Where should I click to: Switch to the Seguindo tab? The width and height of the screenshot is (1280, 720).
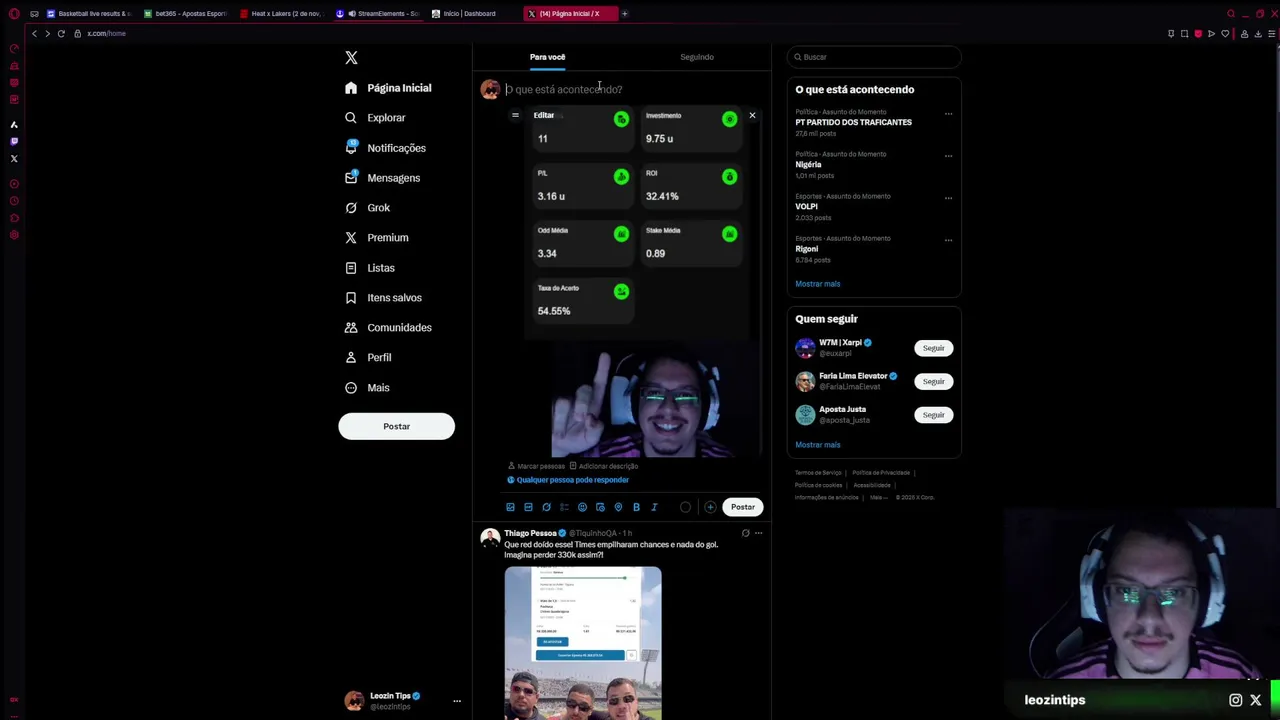click(x=697, y=57)
